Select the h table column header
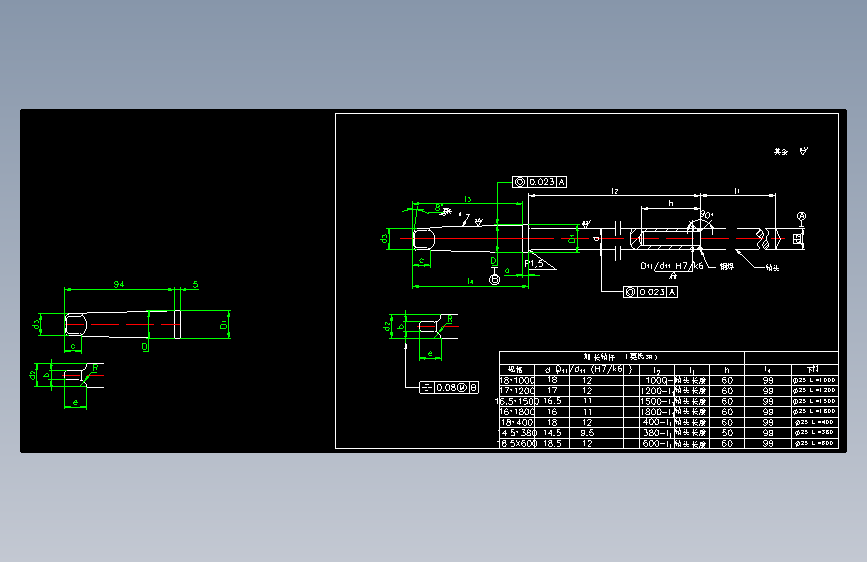This screenshot has width=867, height=562. pyautogui.click(x=727, y=370)
